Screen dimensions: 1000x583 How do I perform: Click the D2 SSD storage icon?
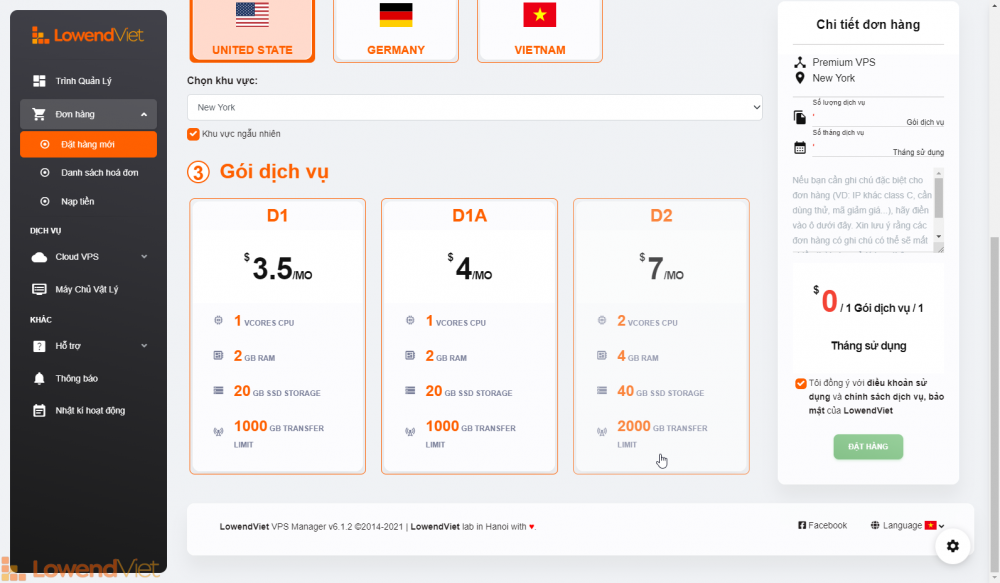click(601, 390)
